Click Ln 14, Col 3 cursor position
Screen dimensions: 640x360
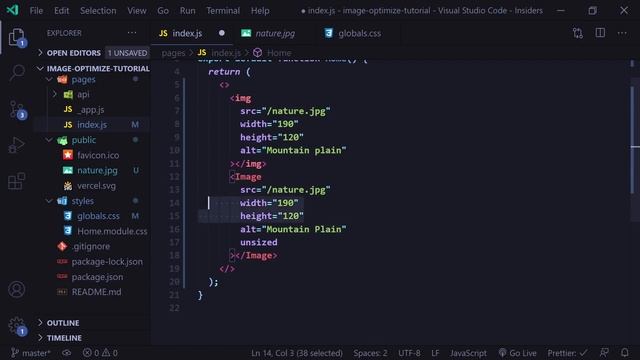(297, 353)
